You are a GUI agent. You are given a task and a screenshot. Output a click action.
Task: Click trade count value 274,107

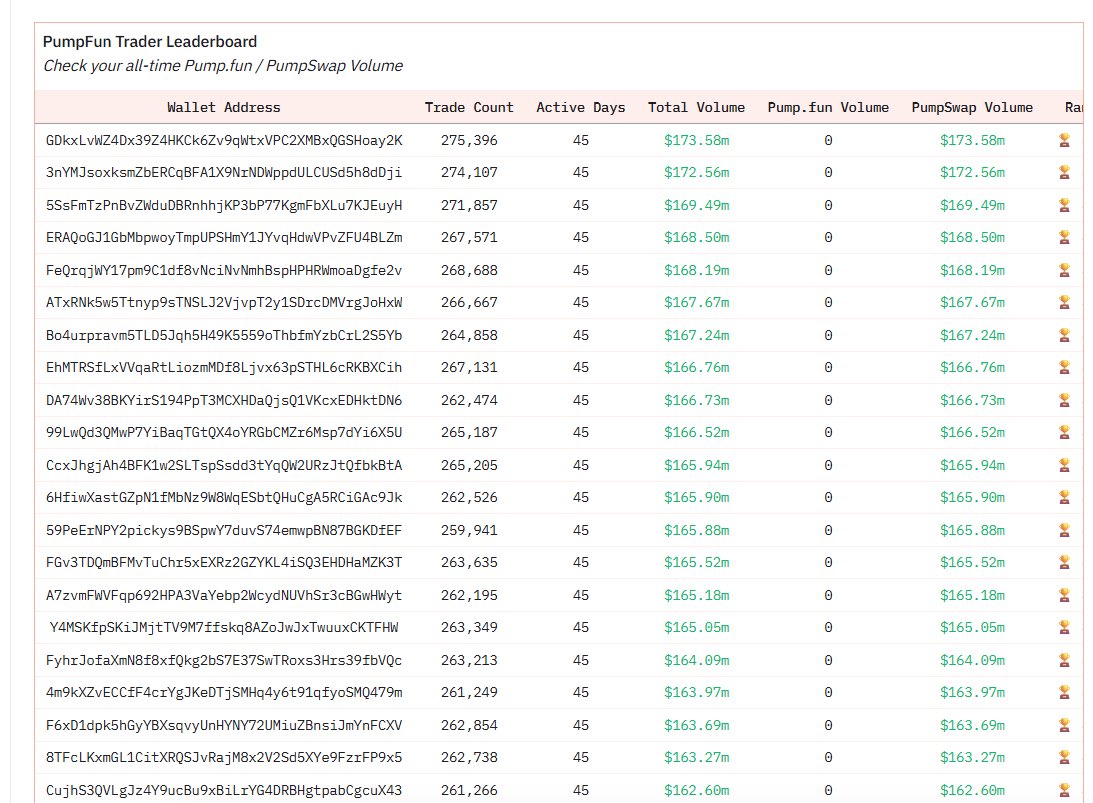tap(469, 172)
